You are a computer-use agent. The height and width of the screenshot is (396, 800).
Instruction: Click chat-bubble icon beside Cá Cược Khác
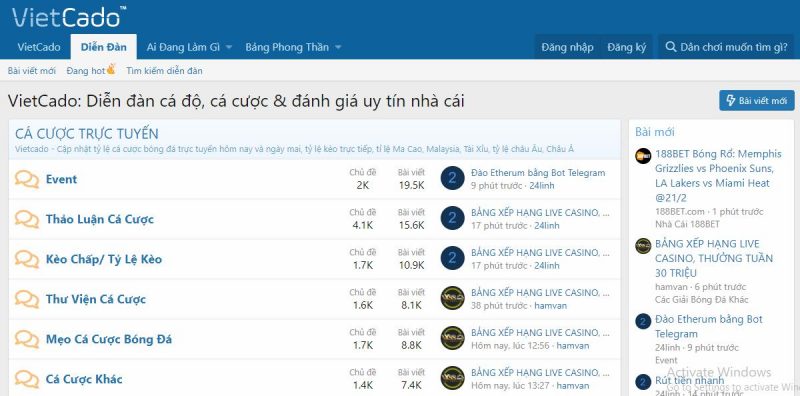[x=27, y=379]
